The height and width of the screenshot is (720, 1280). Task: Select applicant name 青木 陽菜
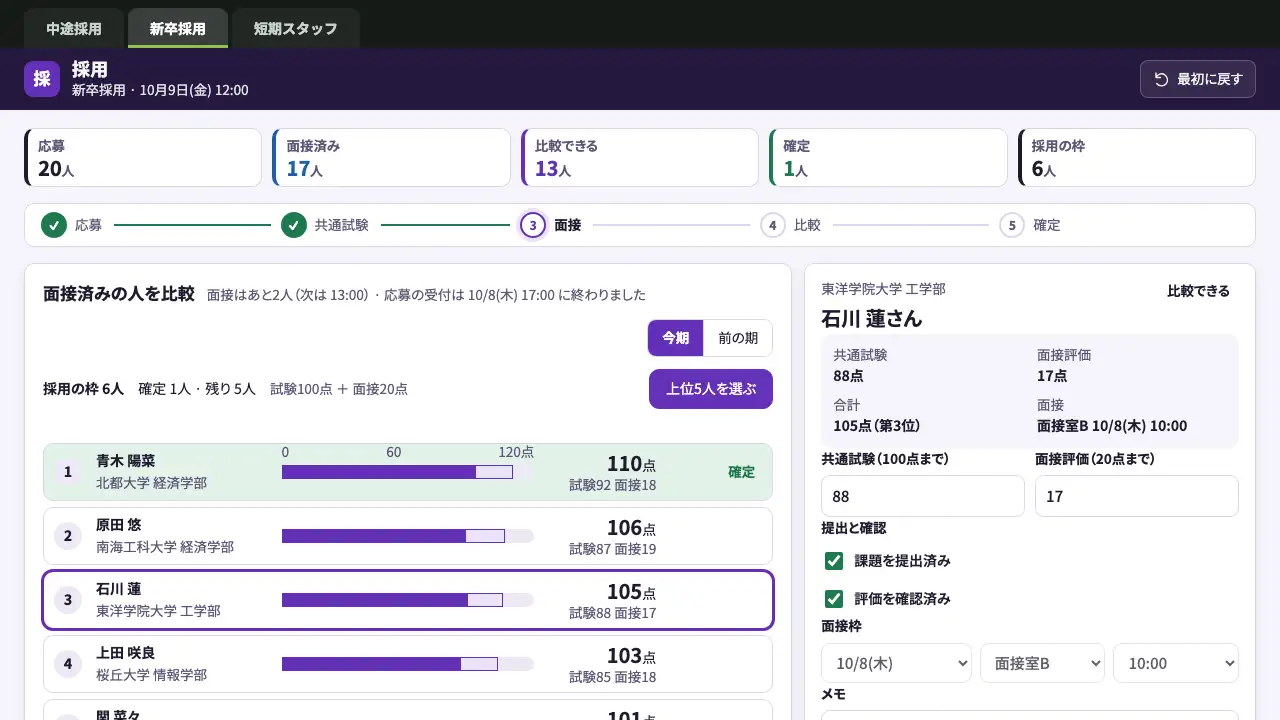pyautogui.click(x=125, y=461)
